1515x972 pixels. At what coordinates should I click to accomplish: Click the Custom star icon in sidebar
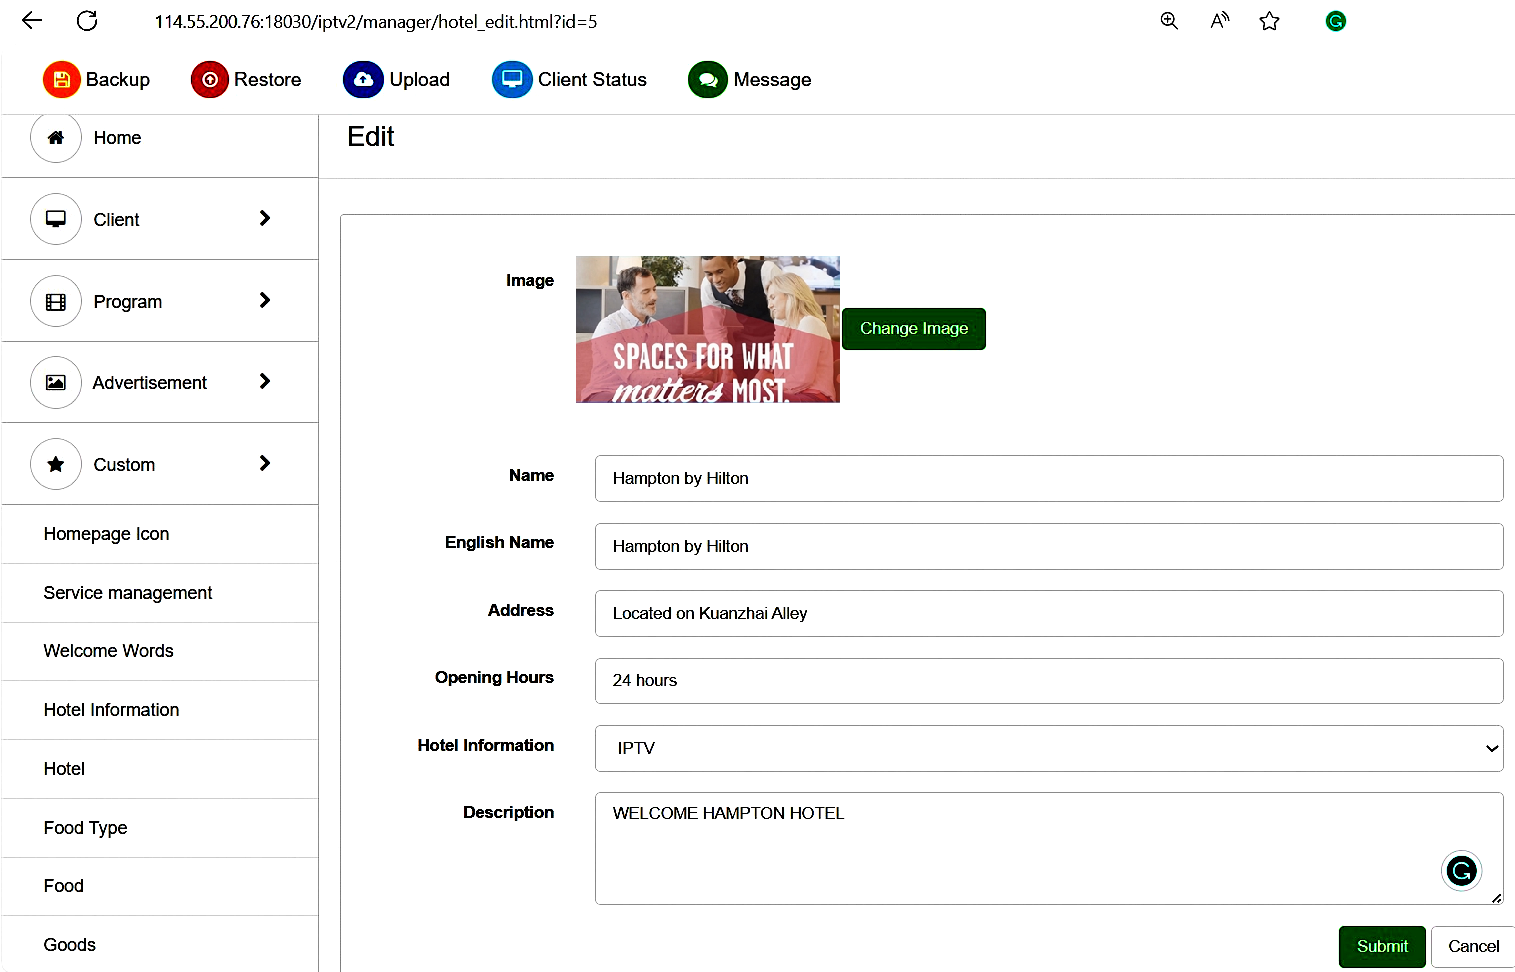(x=56, y=464)
